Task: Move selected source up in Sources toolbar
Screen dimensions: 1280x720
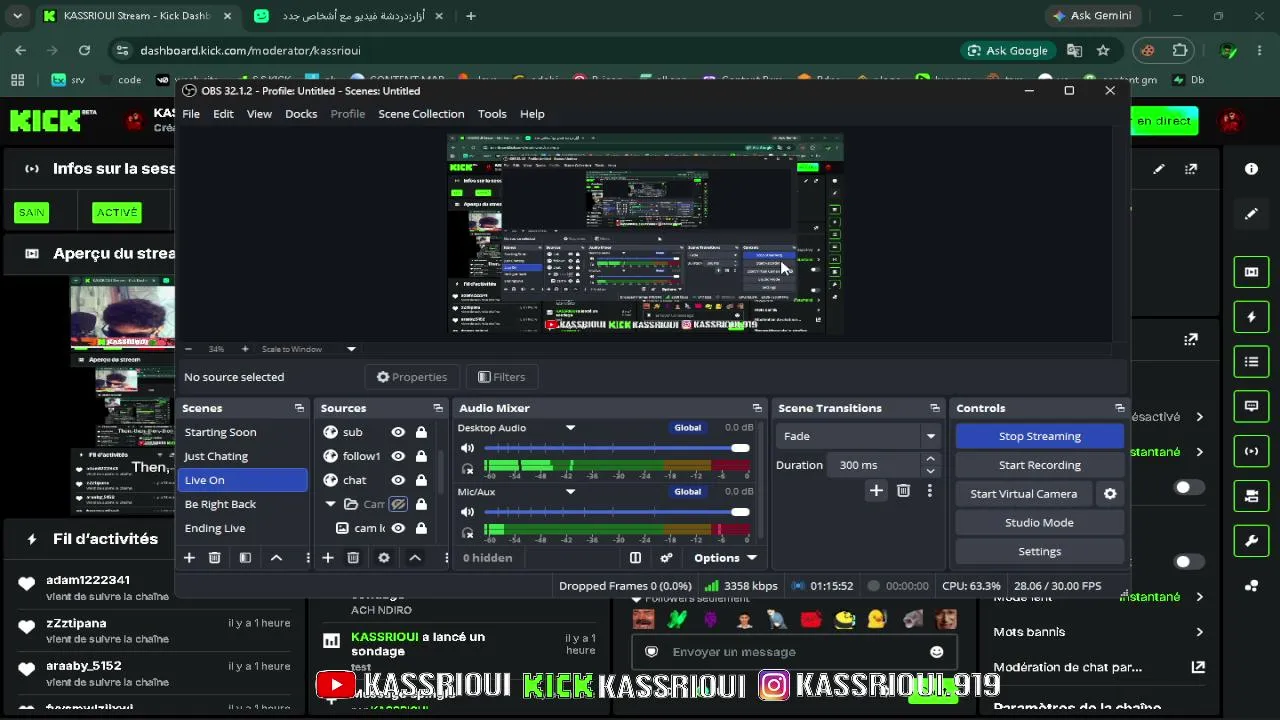Action: click(x=414, y=558)
